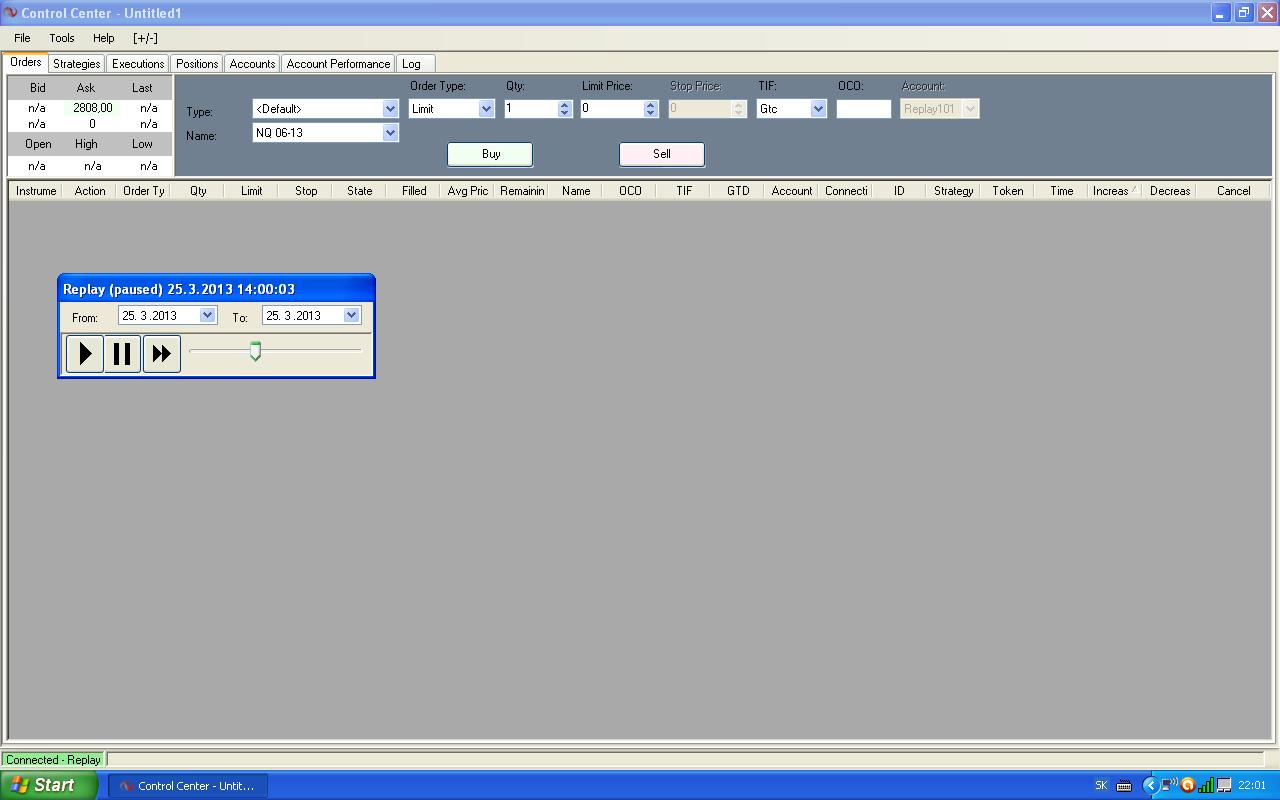This screenshot has height=800, width=1280.
Task: Increase the Qty value with up arrow
Action: pos(564,104)
